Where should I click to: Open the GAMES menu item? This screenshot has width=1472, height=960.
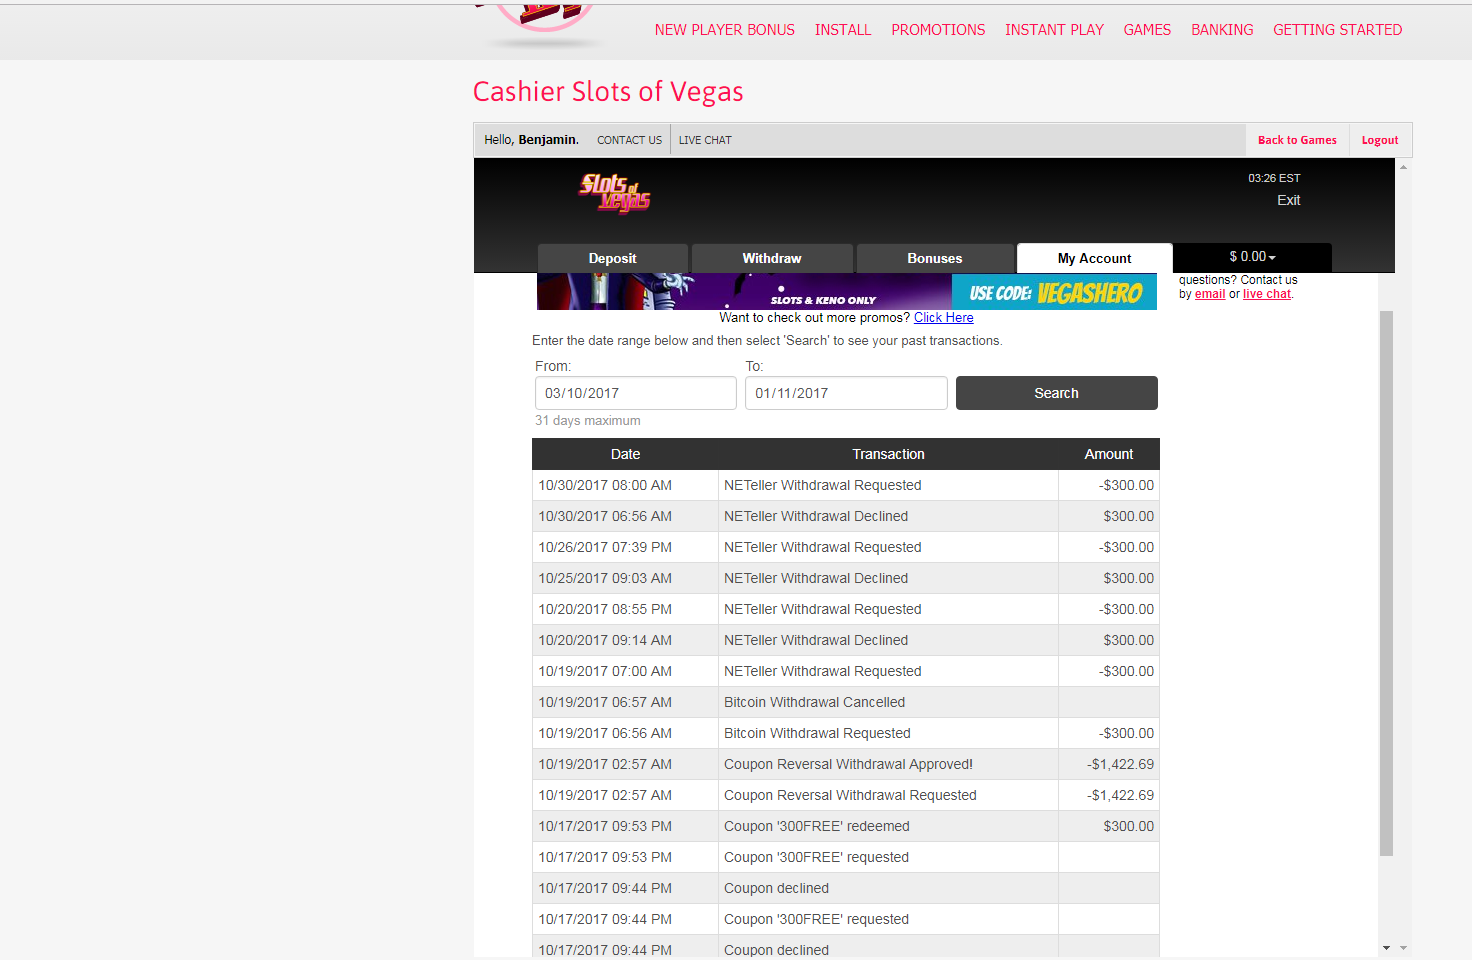pyautogui.click(x=1147, y=30)
